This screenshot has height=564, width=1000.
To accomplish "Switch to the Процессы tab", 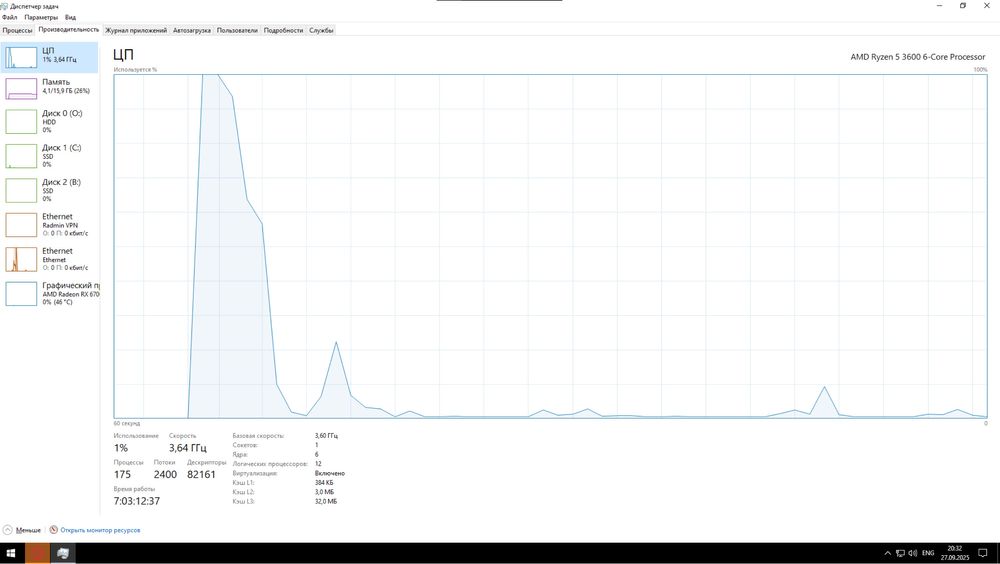I will tap(17, 30).
